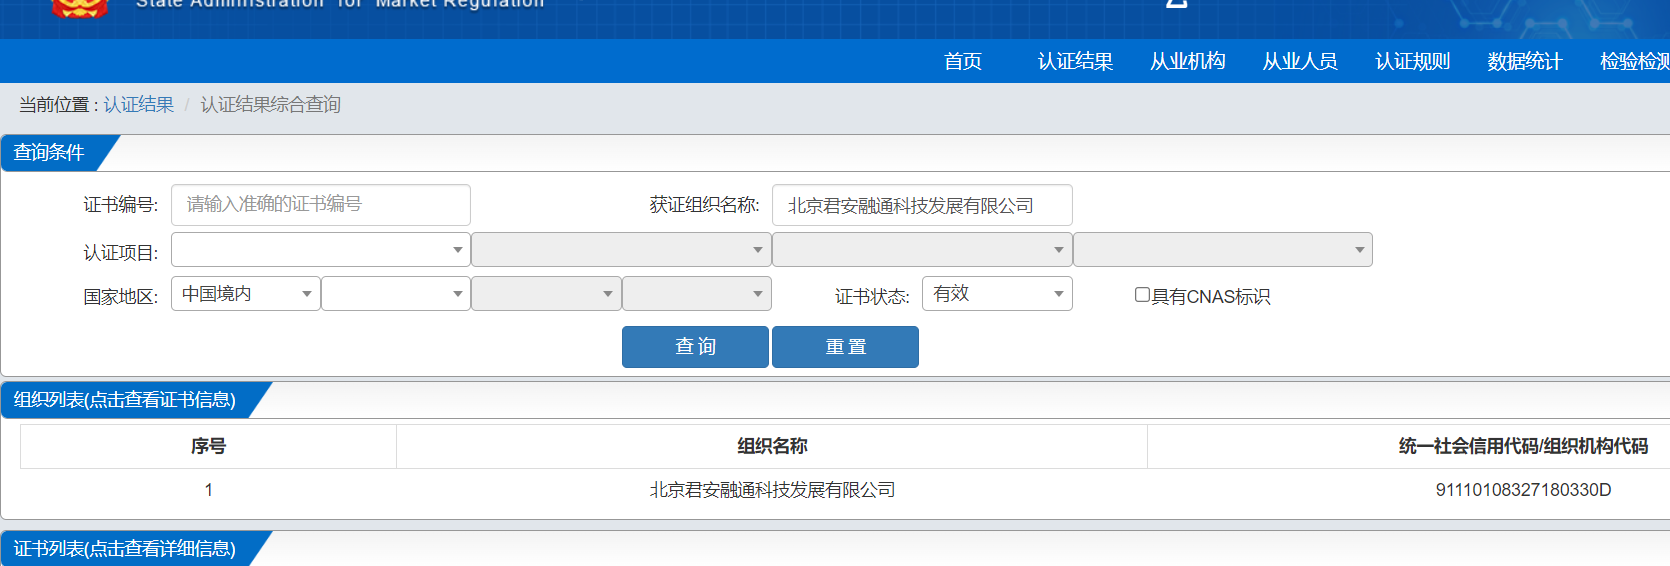Follow the 认证结果 breadcrumb link
Screen dimensions: 1670x566
[x=138, y=105]
